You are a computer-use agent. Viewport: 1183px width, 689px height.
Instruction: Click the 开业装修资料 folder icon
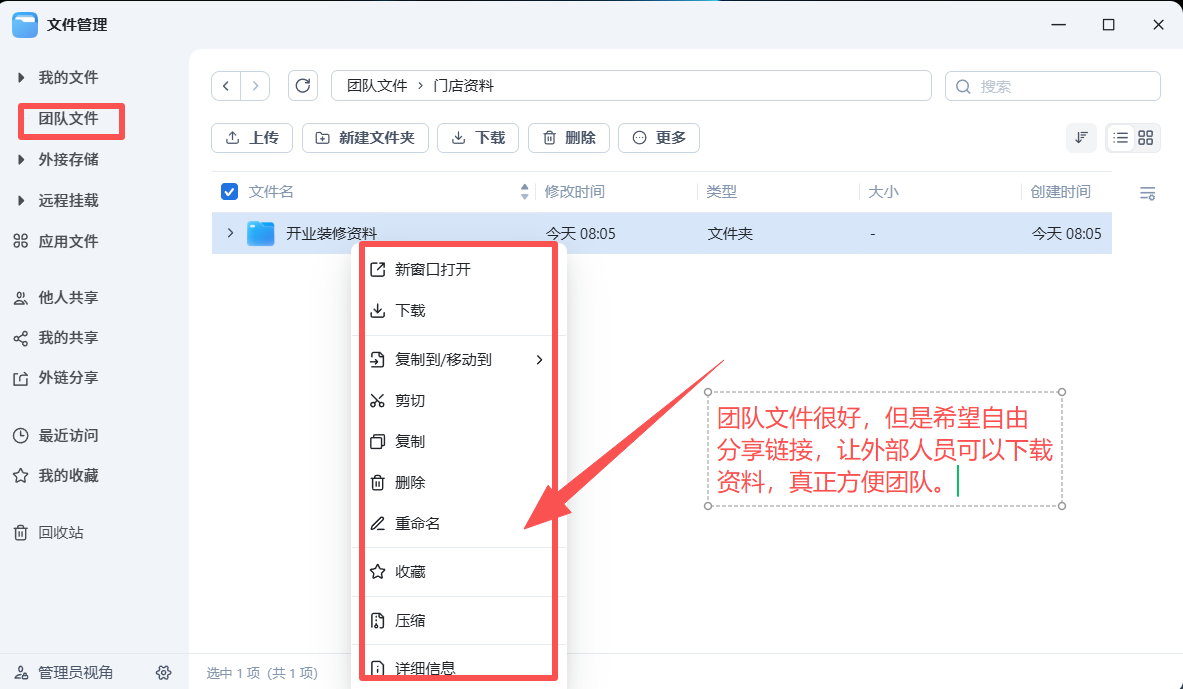tap(260, 233)
